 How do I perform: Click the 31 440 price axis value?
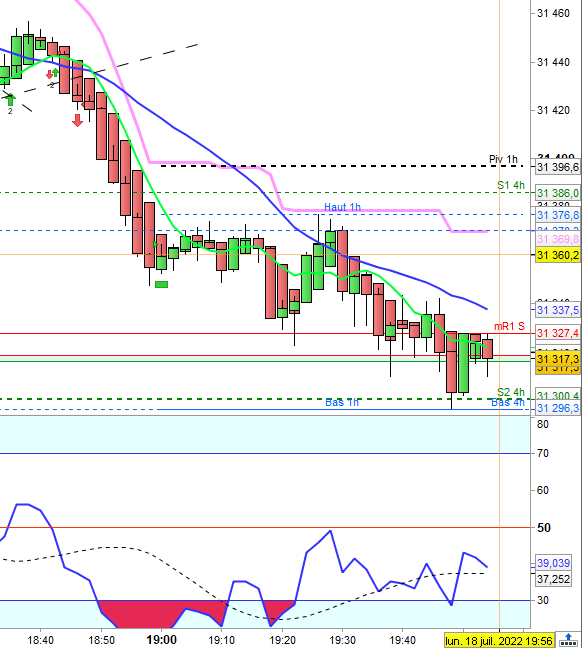[x=553, y=62]
